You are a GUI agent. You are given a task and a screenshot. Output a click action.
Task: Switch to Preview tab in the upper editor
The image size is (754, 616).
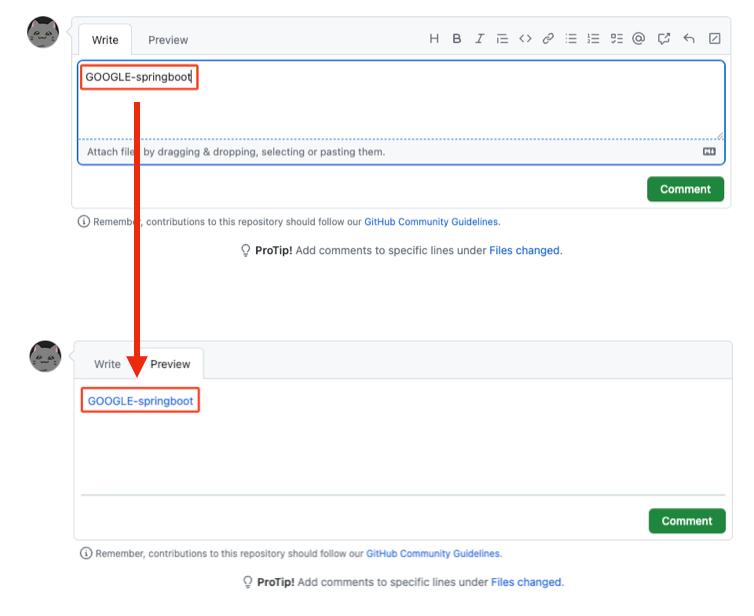pos(168,40)
